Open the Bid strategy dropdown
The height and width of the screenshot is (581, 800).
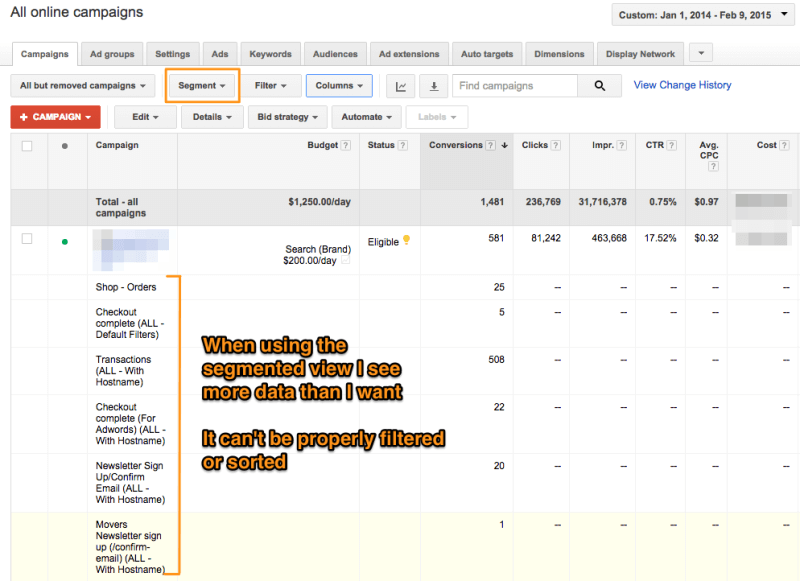[288, 117]
